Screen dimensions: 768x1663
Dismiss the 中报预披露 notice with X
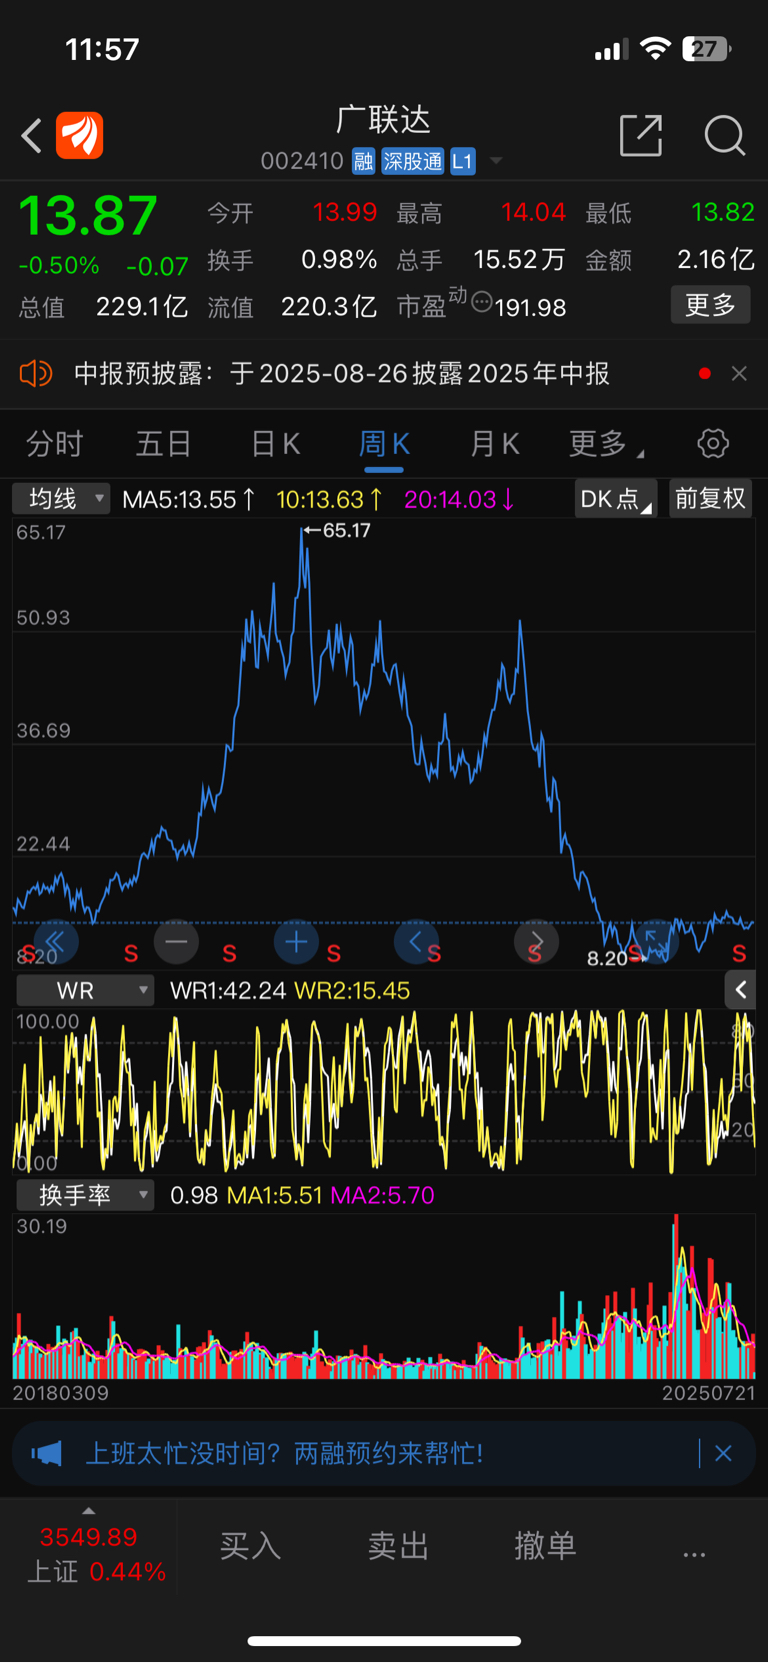click(x=739, y=373)
